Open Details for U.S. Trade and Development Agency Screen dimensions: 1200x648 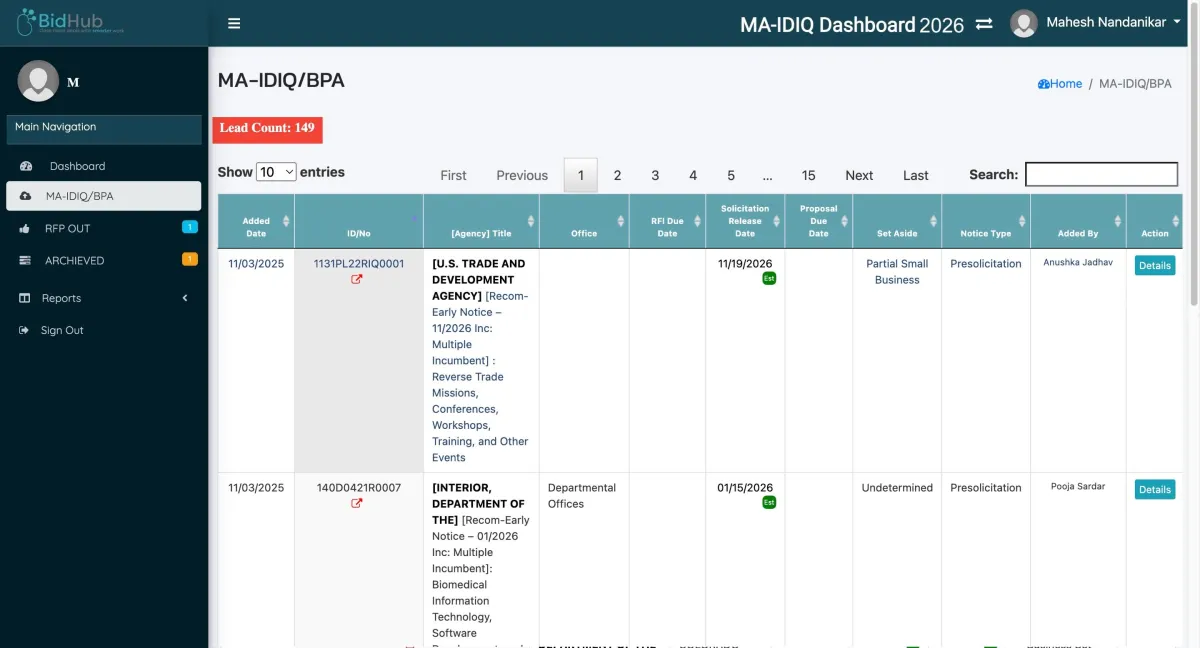[1154, 266]
